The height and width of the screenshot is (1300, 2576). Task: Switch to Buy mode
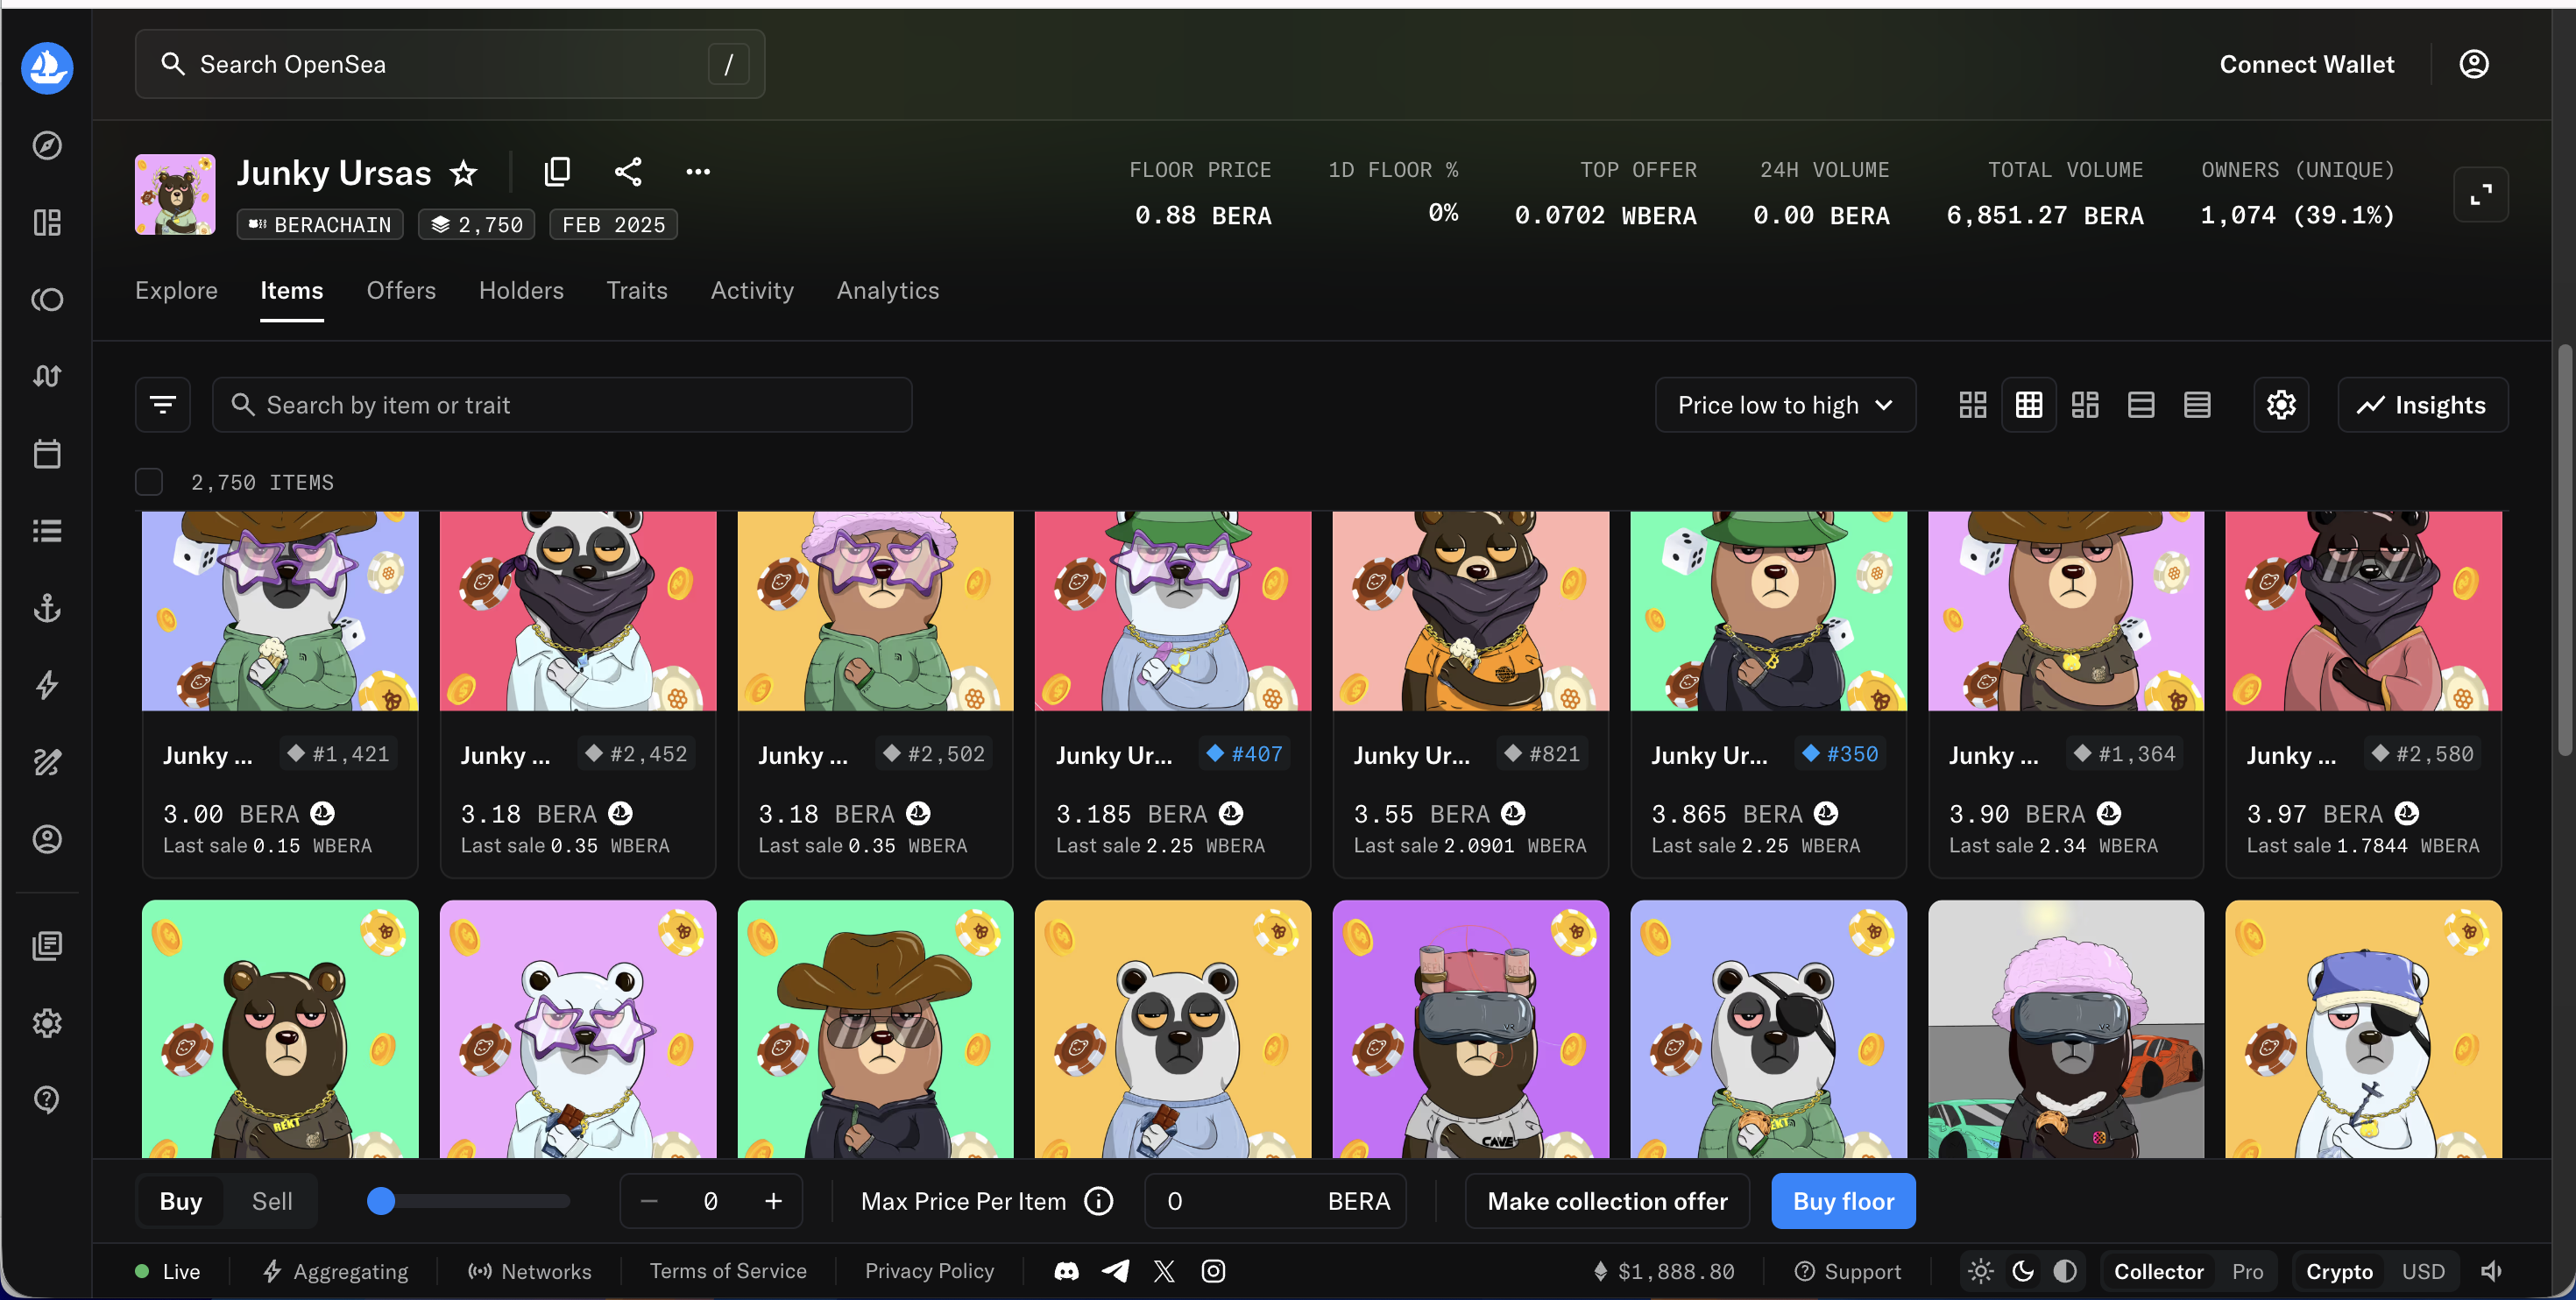[x=181, y=1201]
